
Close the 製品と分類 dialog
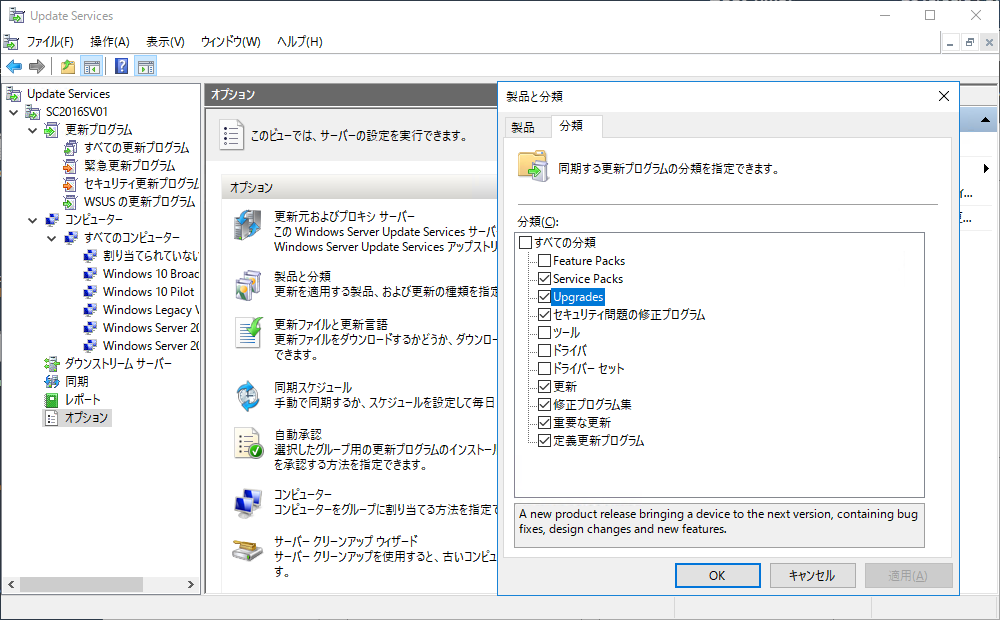[x=944, y=96]
